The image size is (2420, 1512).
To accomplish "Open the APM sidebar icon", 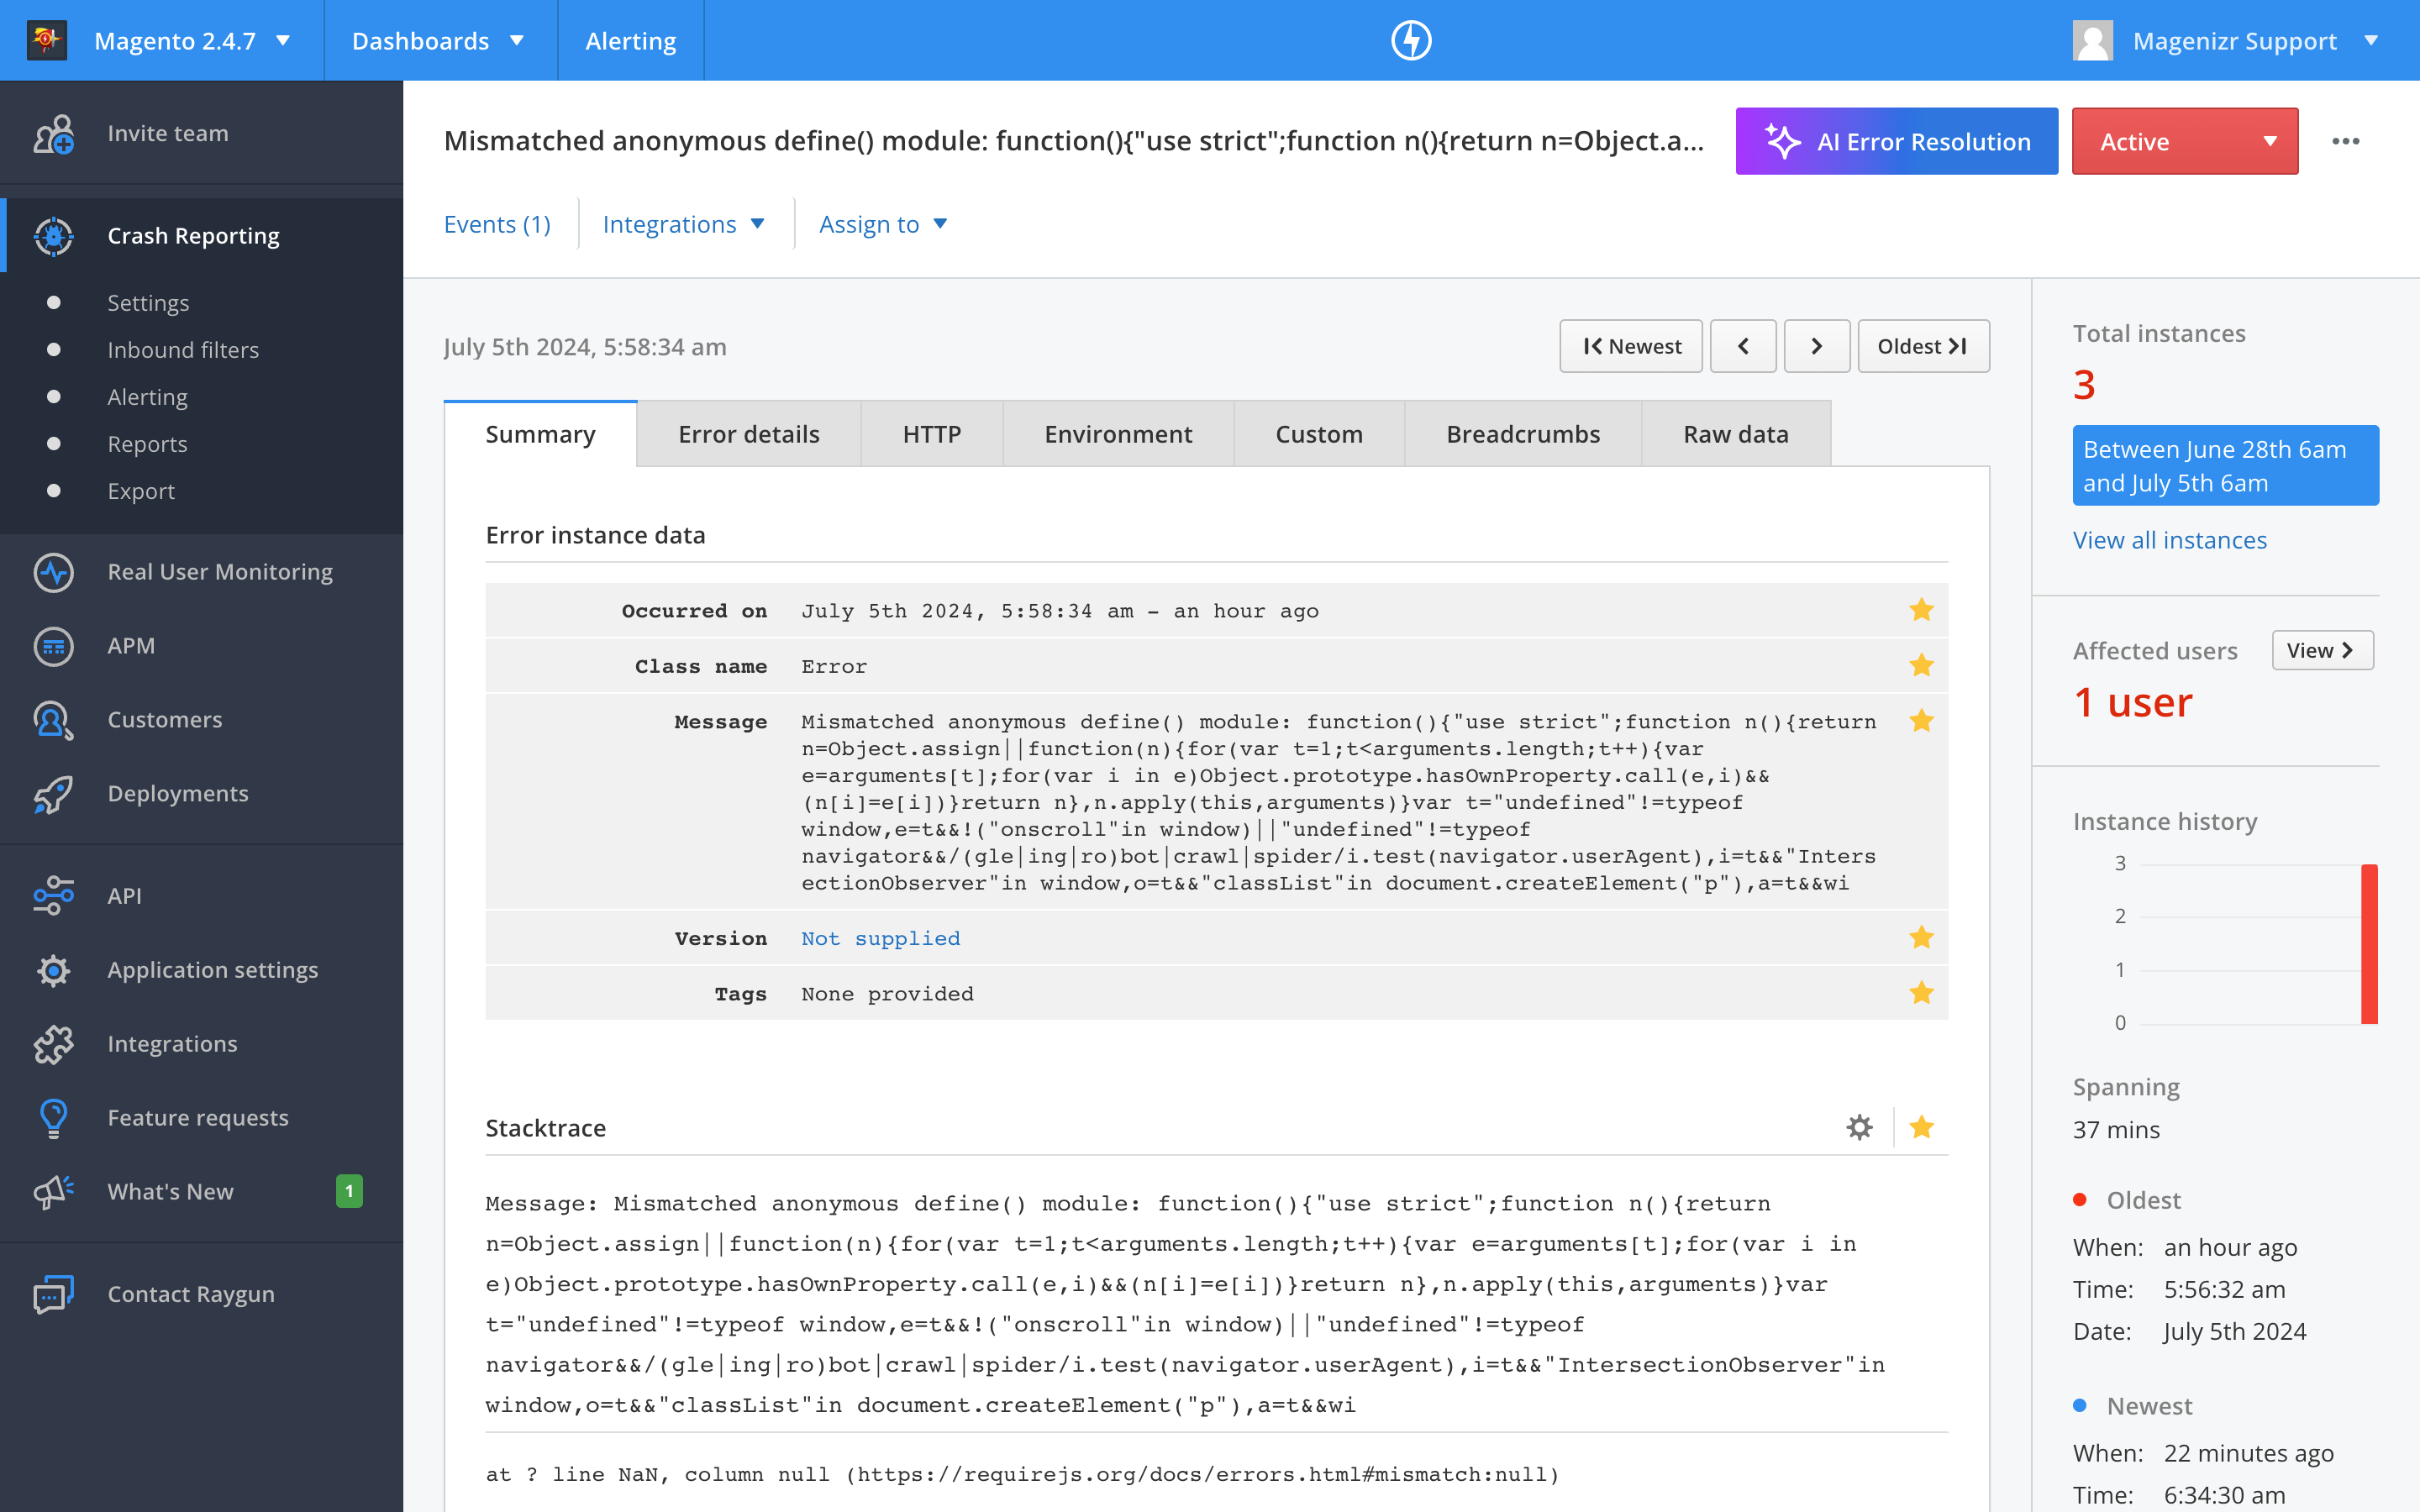I will (53, 646).
